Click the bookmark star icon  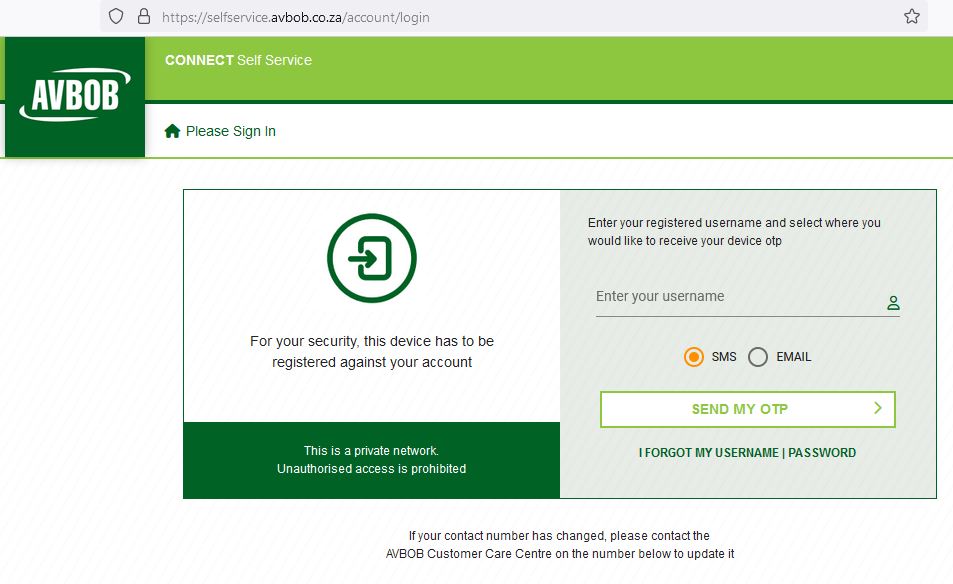pos(910,16)
